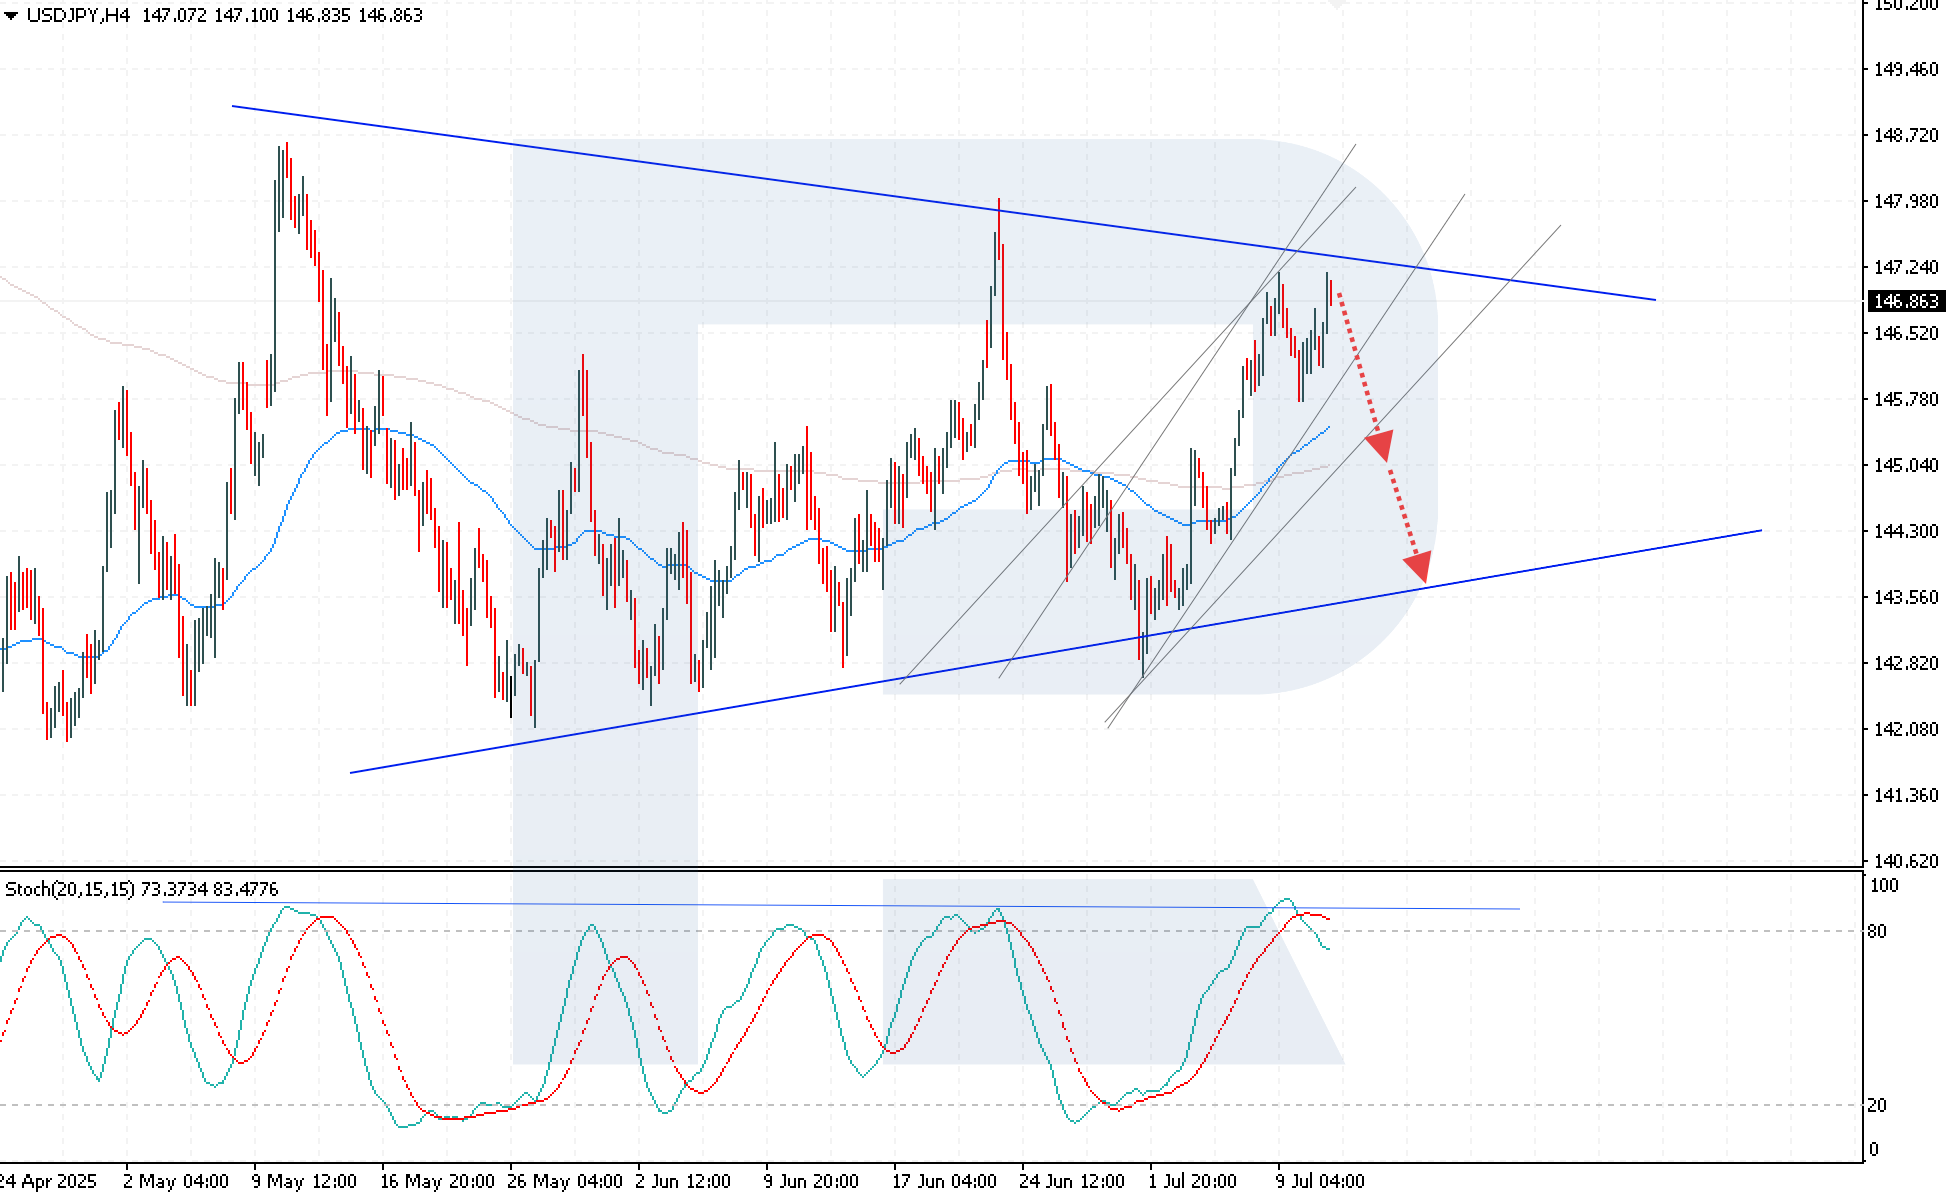Select the upper red forecast arrowhead

[x=1381, y=444]
